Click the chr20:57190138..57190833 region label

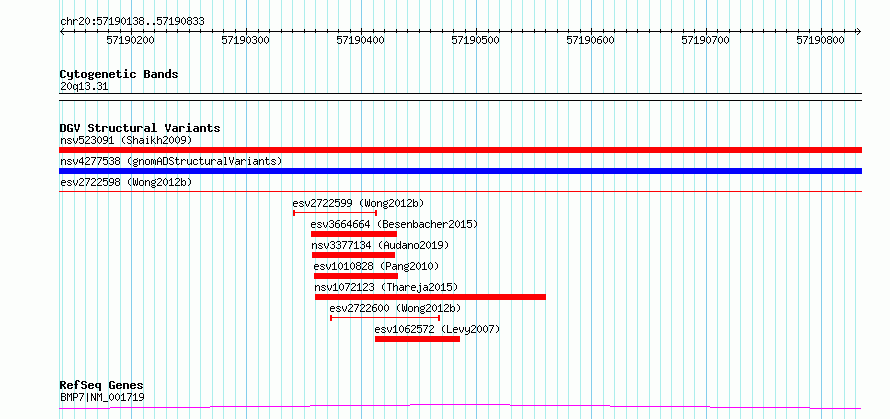pyautogui.click(x=132, y=22)
